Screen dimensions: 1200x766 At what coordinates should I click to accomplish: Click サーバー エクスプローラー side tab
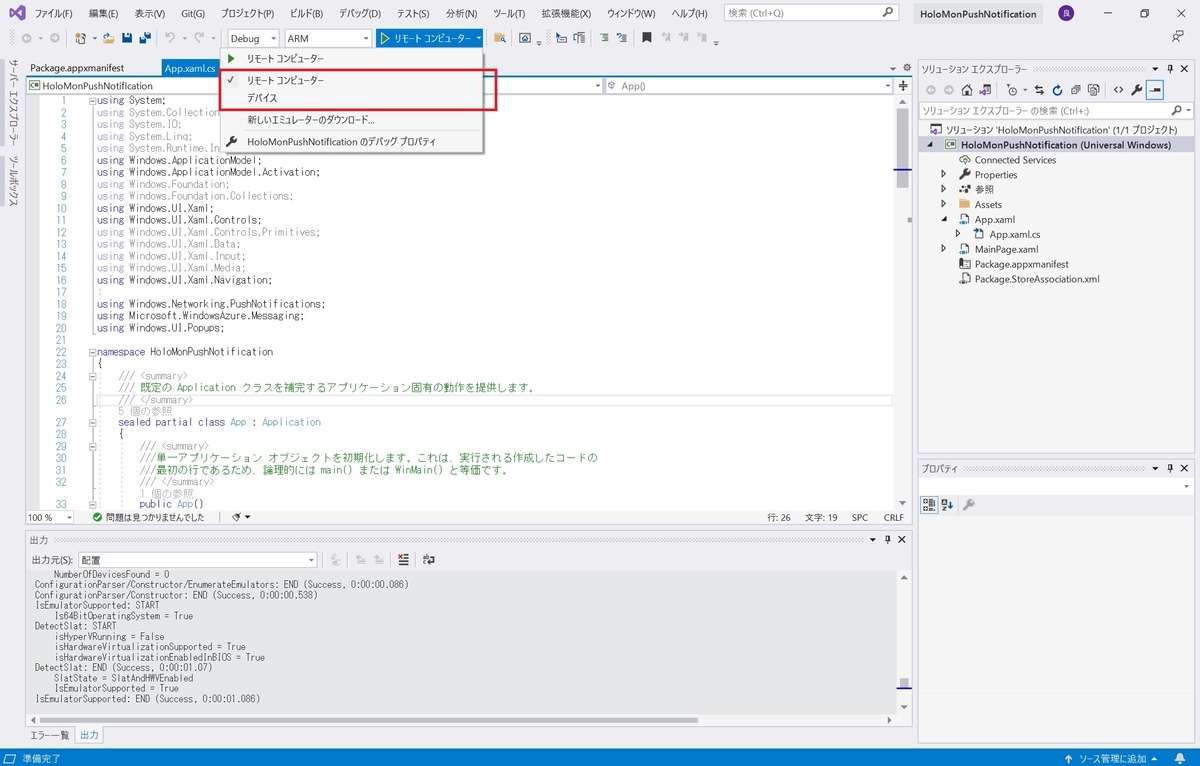pyautogui.click(x=13, y=105)
